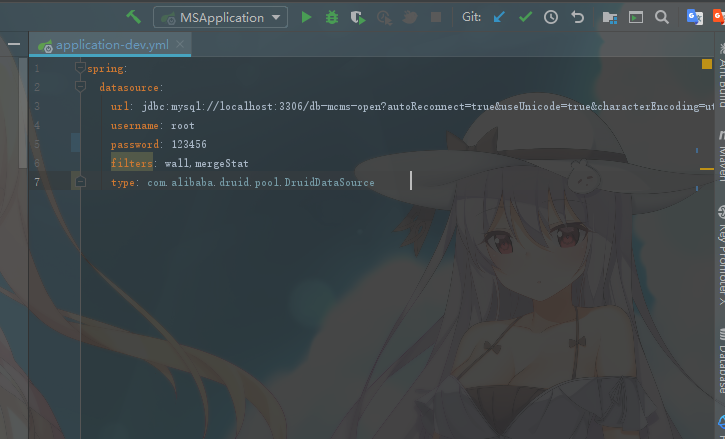This screenshot has width=725, height=439.
Task: Run with Coverage shield icon
Action: pos(358,18)
